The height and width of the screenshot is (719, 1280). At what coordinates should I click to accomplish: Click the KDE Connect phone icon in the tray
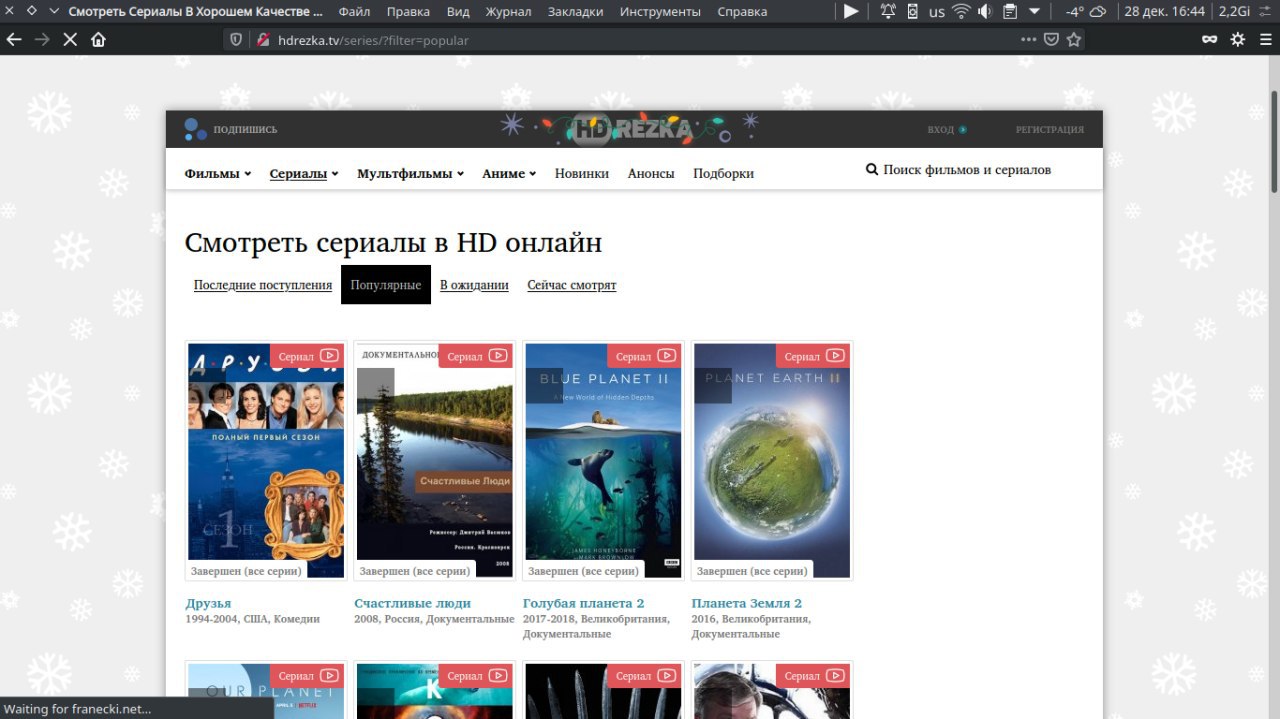coord(912,12)
